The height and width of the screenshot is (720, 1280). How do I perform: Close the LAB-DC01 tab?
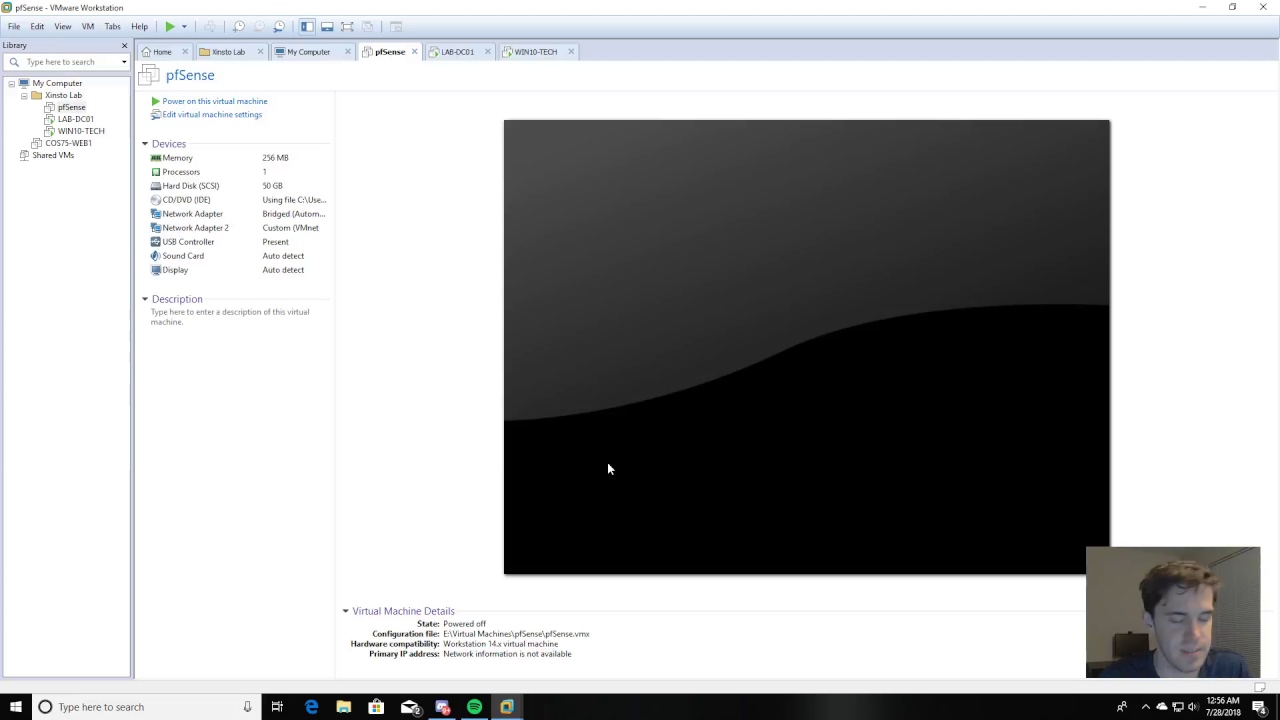pos(487,52)
